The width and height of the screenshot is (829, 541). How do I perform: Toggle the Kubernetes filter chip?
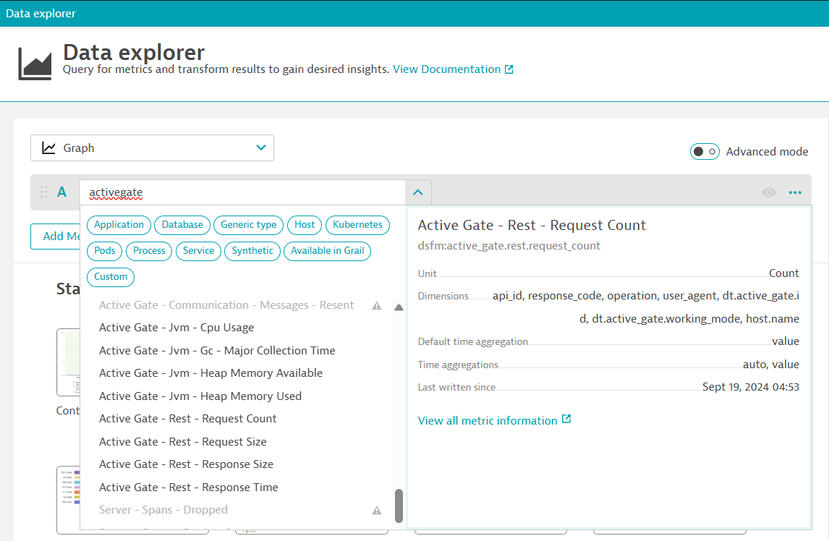(357, 225)
